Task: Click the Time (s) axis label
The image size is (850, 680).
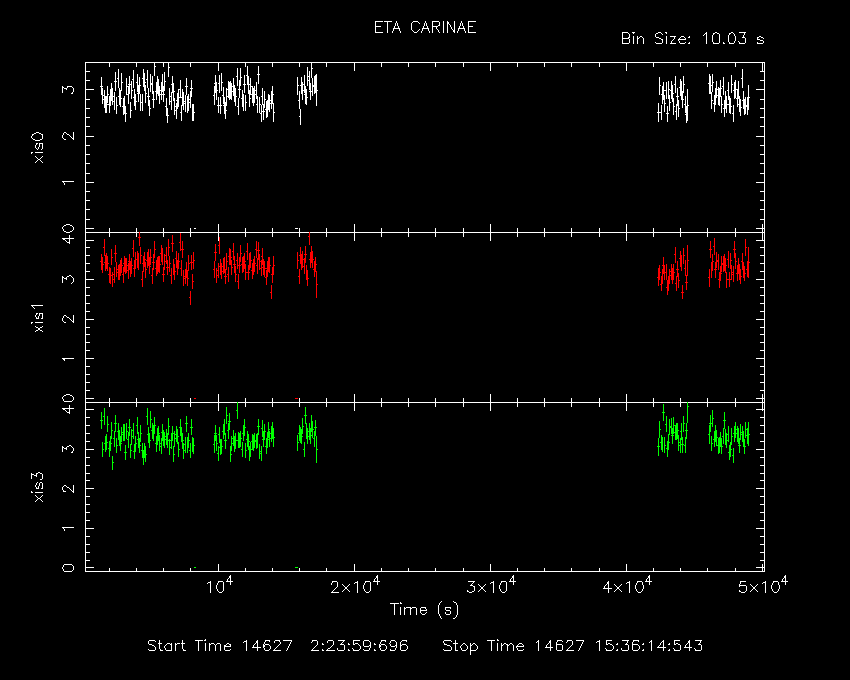Action: coord(424,610)
